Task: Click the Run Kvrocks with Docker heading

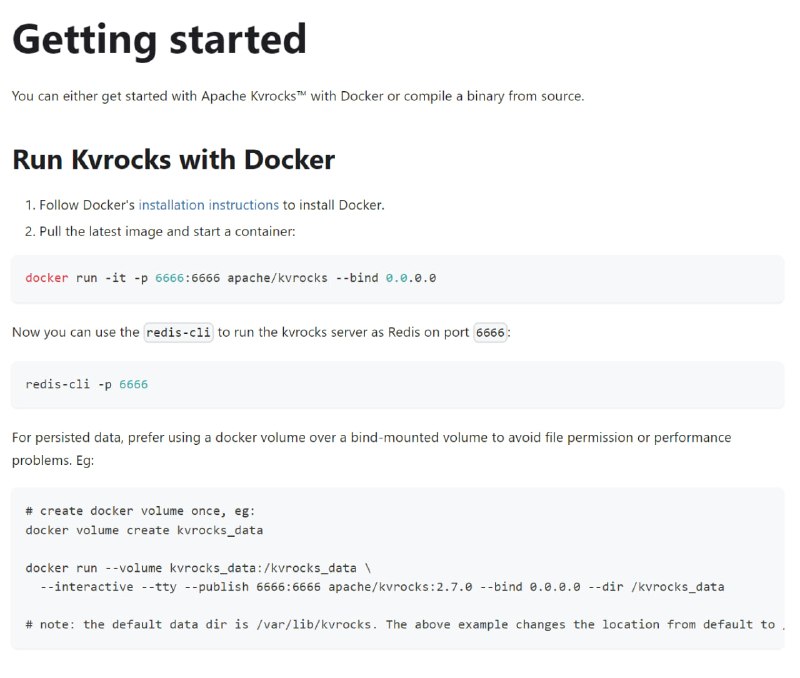Action: (173, 160)
